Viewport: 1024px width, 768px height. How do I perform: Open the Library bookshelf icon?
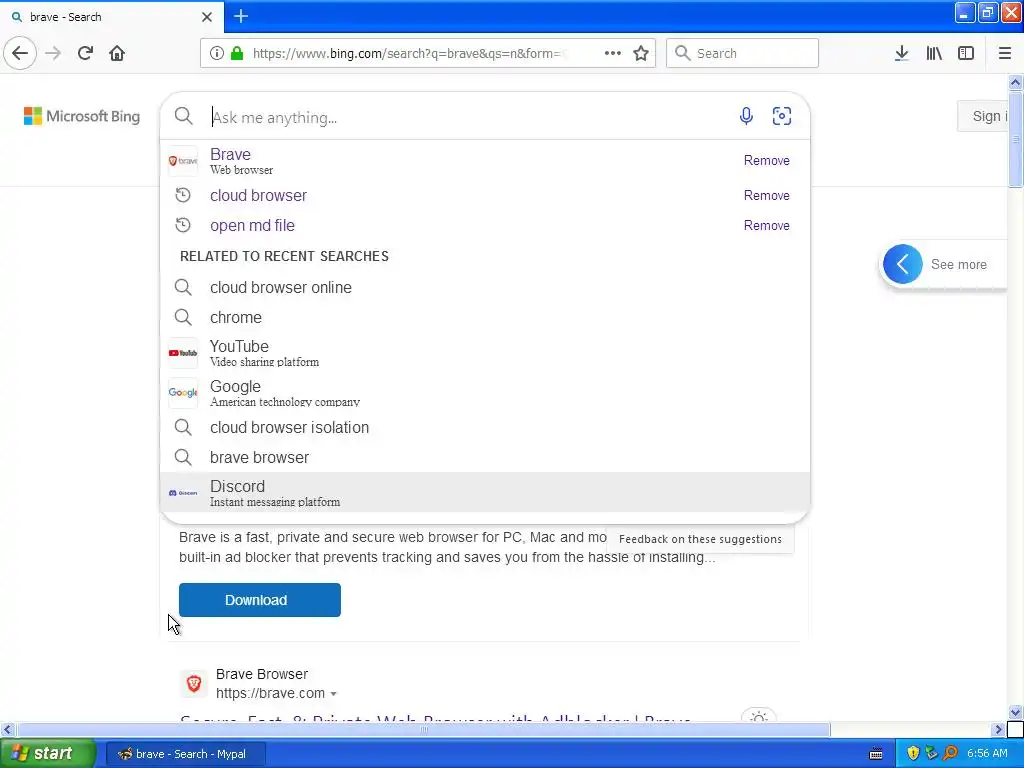934,53
